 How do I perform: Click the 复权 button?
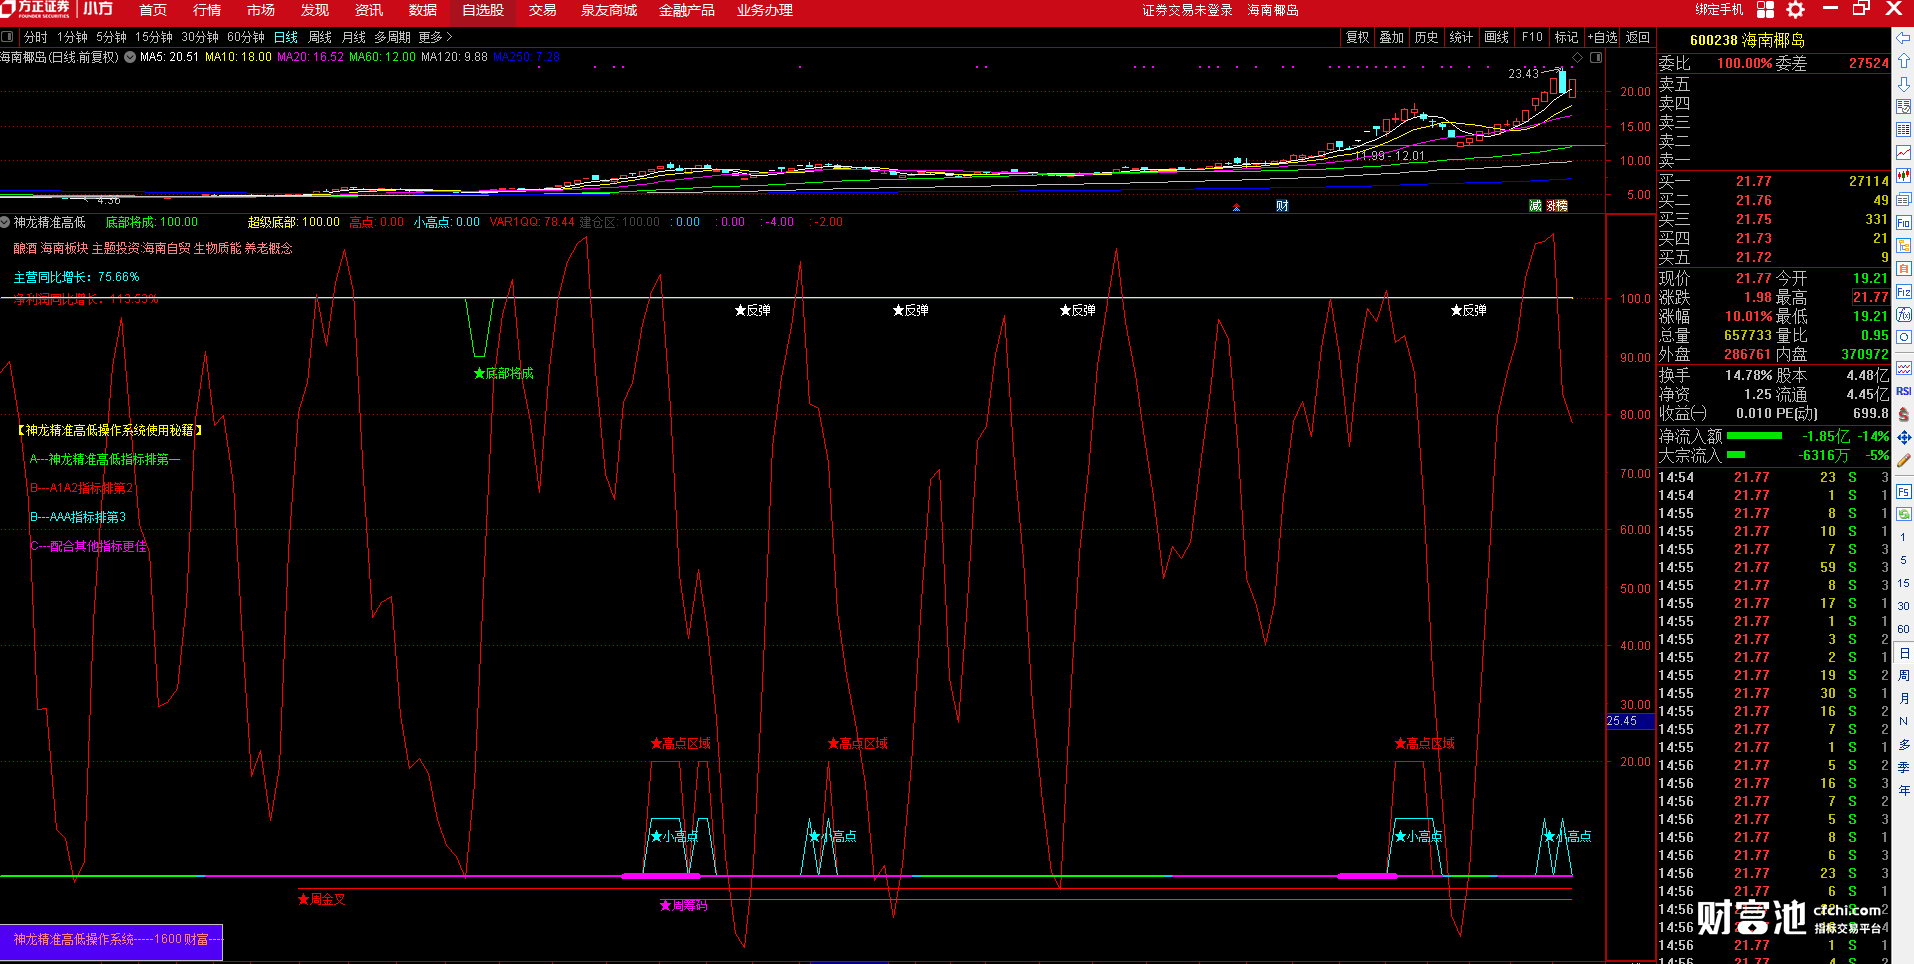click(1357, 37)
